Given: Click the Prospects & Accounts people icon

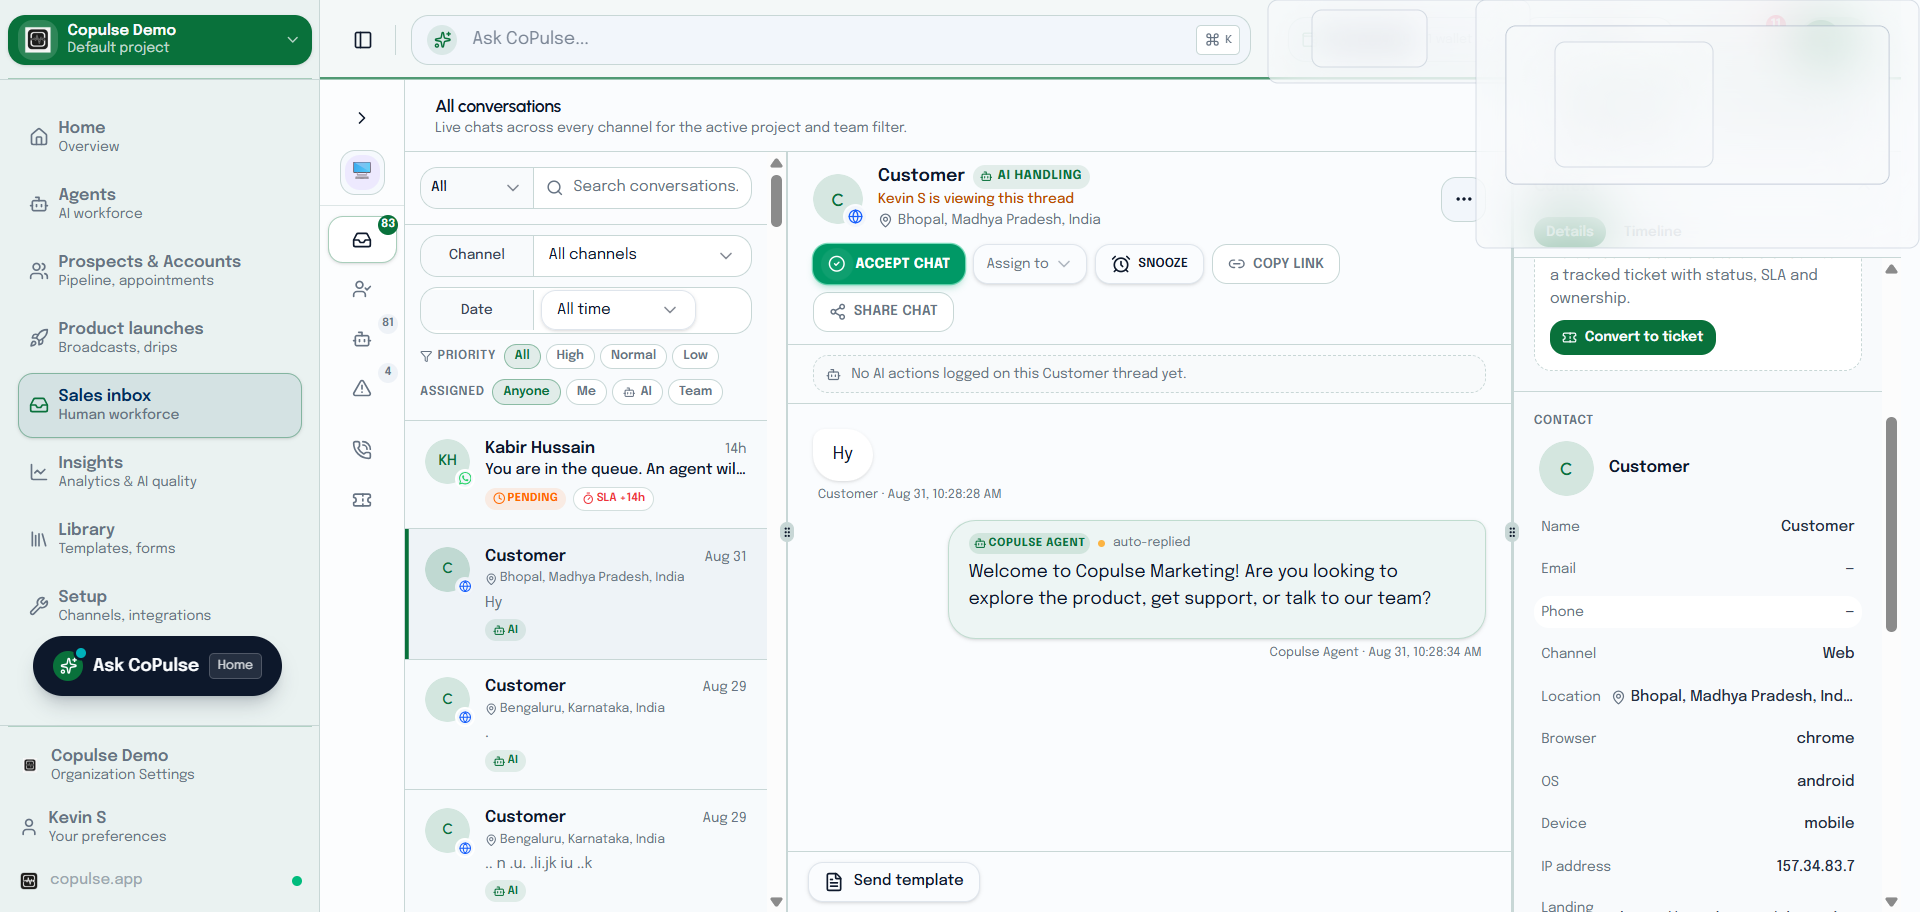Looking at the screenshot, I should (39, 271).
